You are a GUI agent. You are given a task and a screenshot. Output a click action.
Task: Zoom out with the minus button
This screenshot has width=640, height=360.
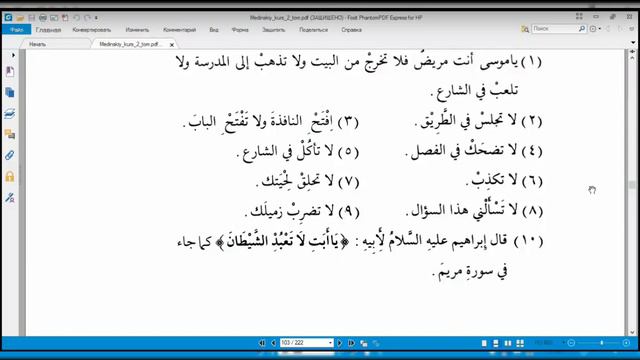571,343
